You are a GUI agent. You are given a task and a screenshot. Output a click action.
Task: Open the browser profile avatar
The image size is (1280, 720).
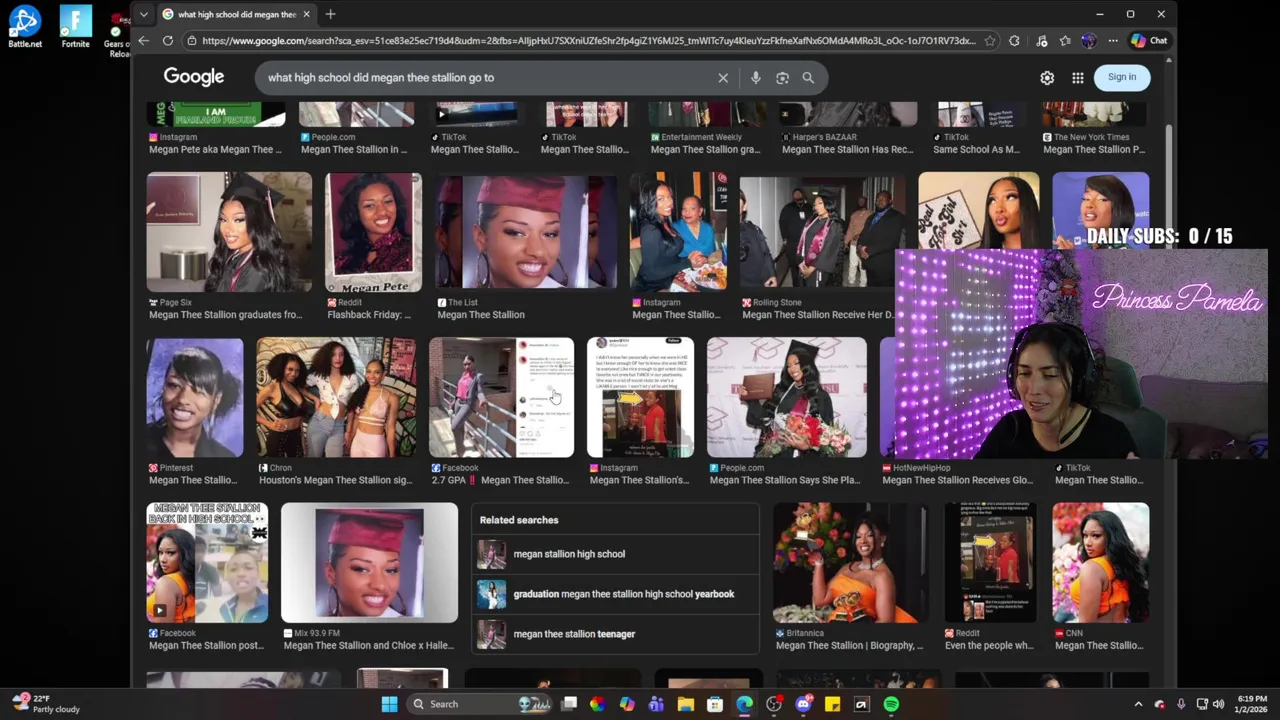click(1089, 41)
